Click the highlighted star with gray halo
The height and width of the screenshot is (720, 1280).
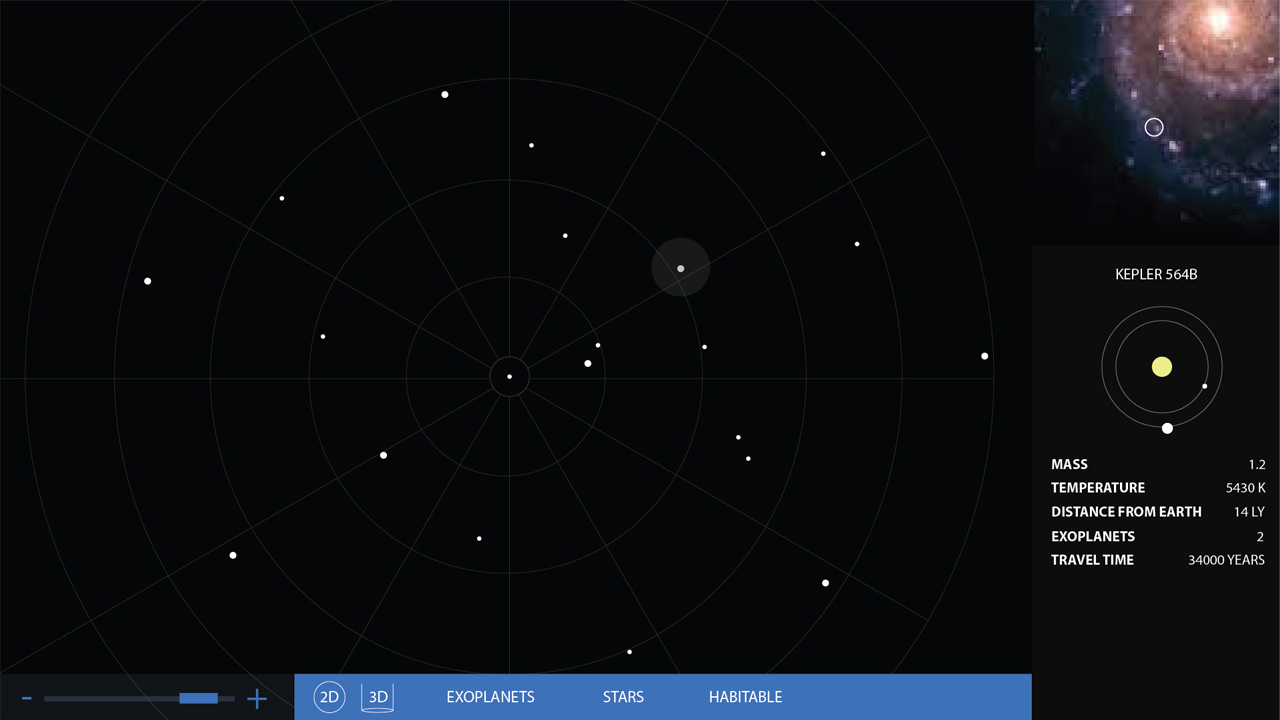681,268
